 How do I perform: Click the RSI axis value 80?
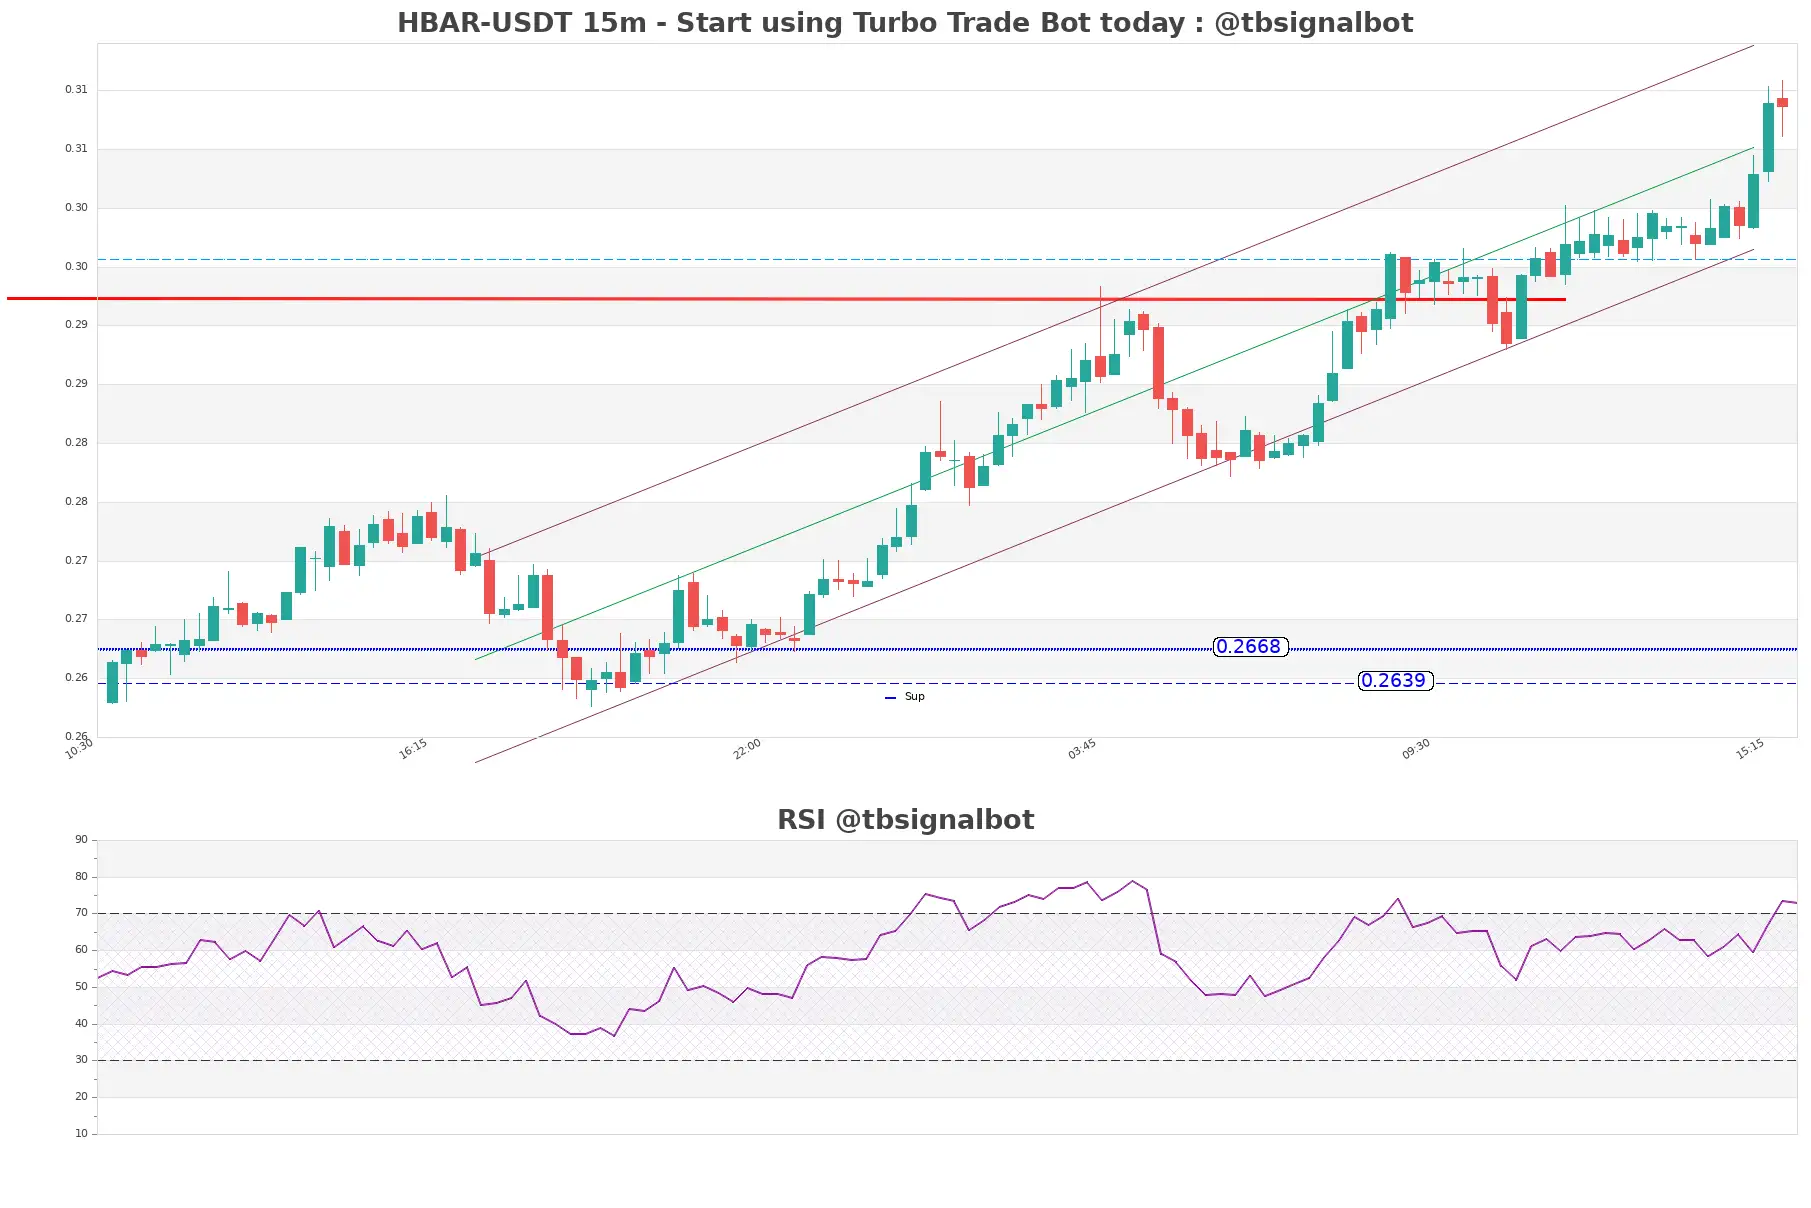point(81,877)
